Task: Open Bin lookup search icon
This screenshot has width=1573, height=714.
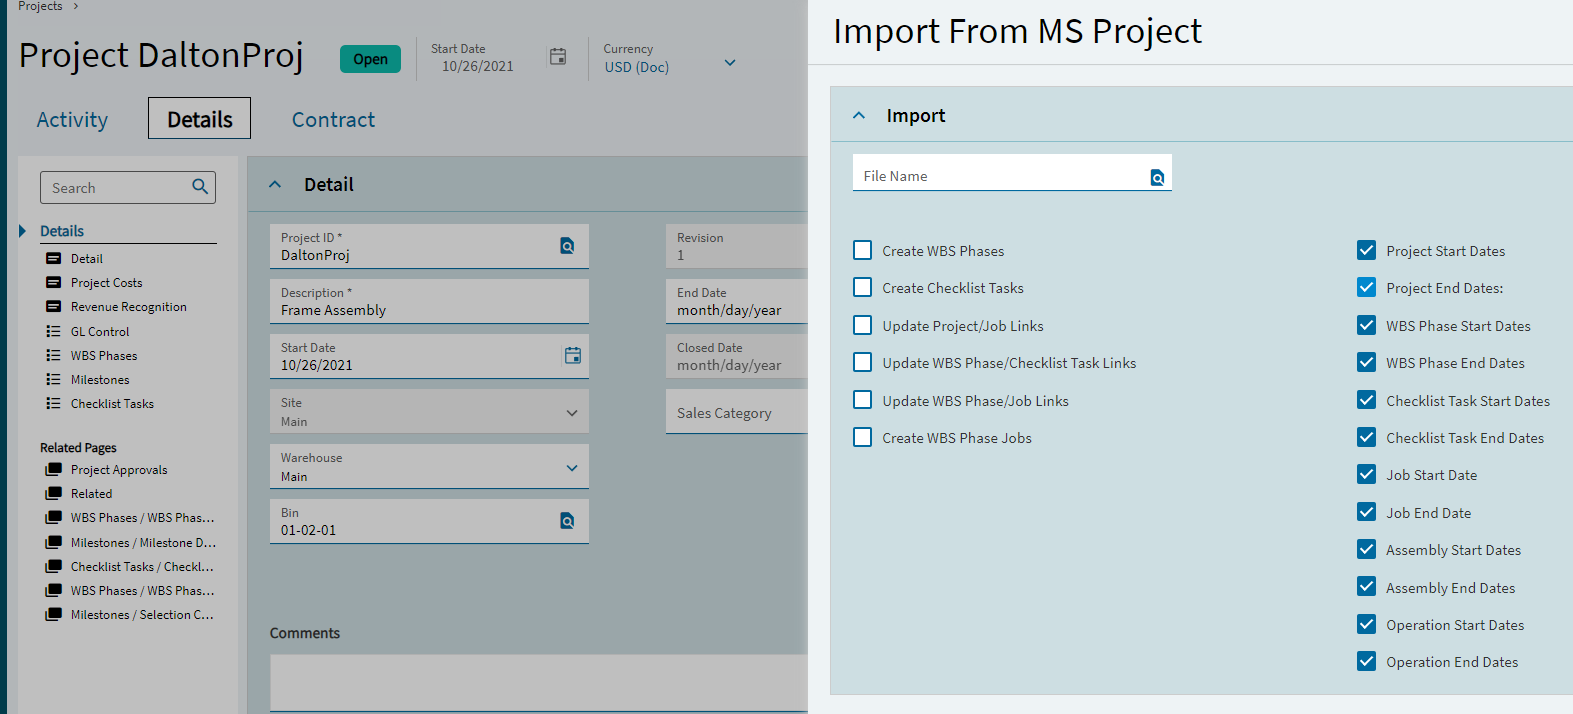Action: pos(567,521)
